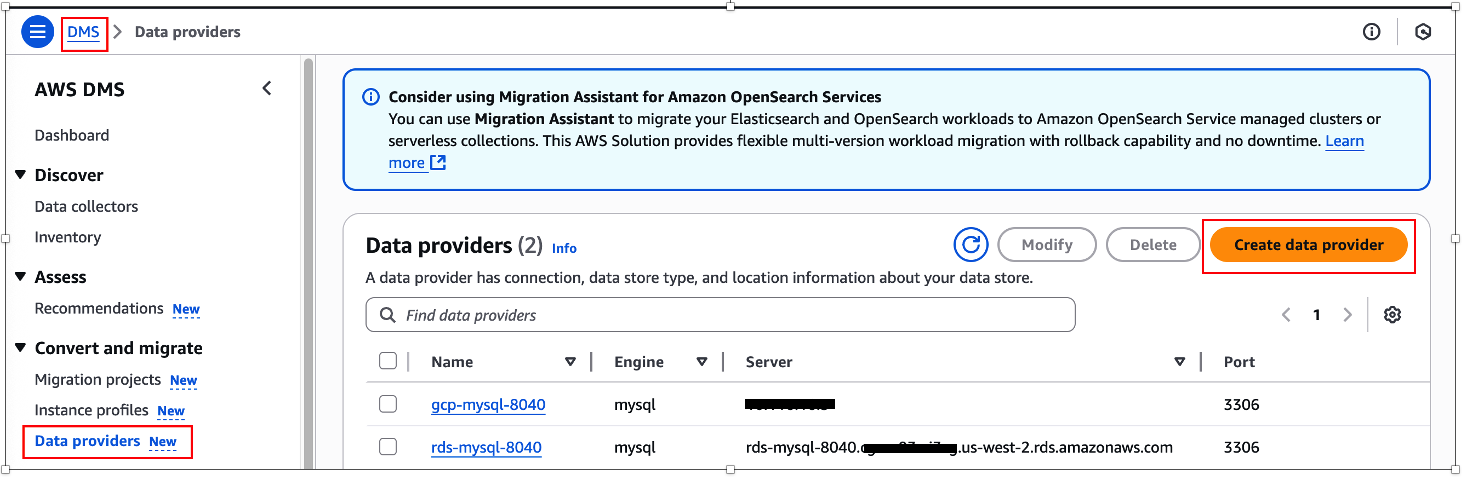Viewport: 1465px width, 480px height.
Task: Open Instance profiles in the sidebar
Action: 92,410
